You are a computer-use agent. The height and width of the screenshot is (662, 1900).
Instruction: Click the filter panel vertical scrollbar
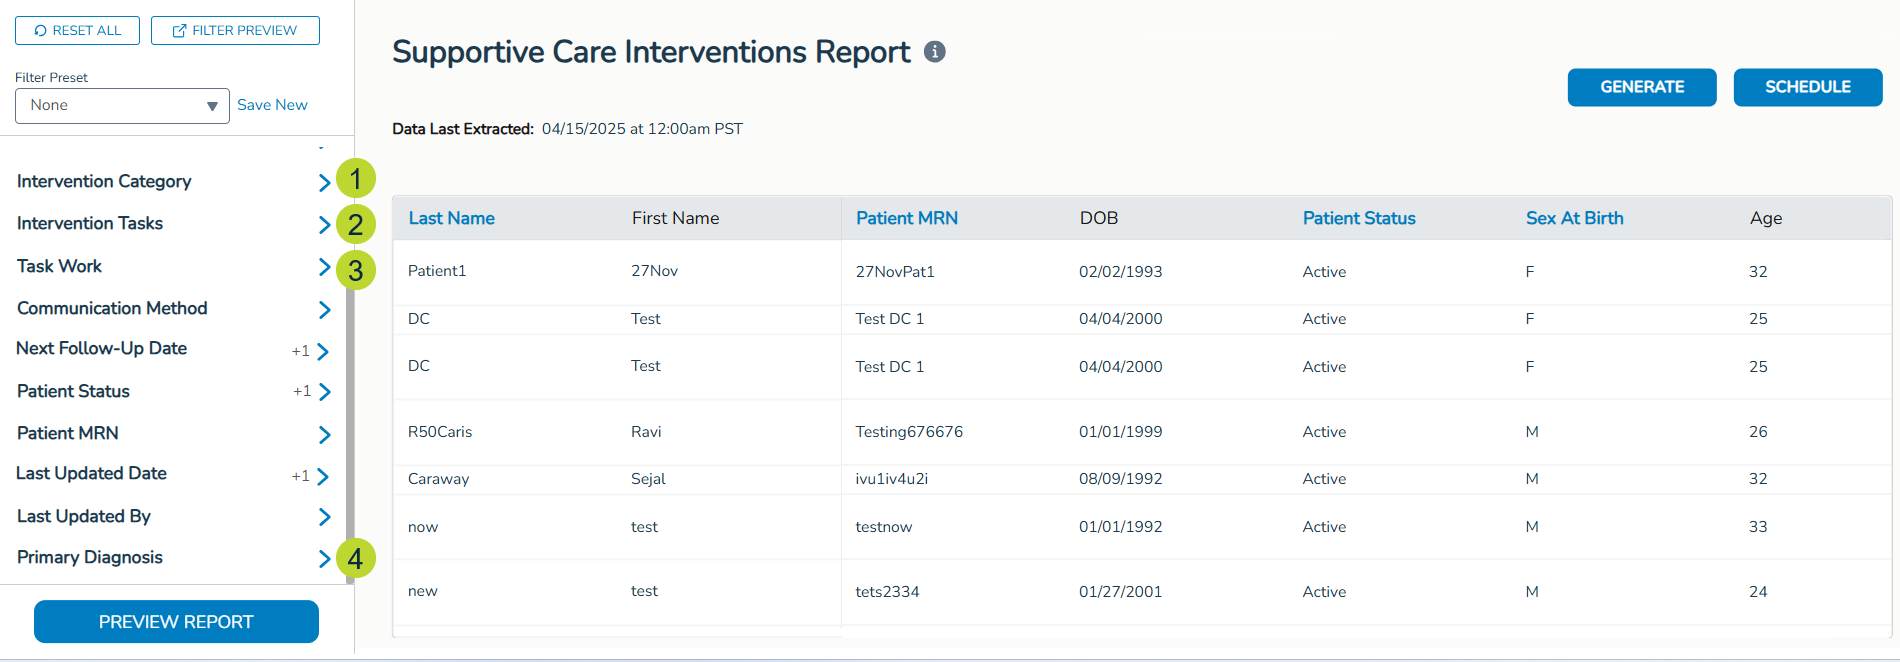pos(350,420)
